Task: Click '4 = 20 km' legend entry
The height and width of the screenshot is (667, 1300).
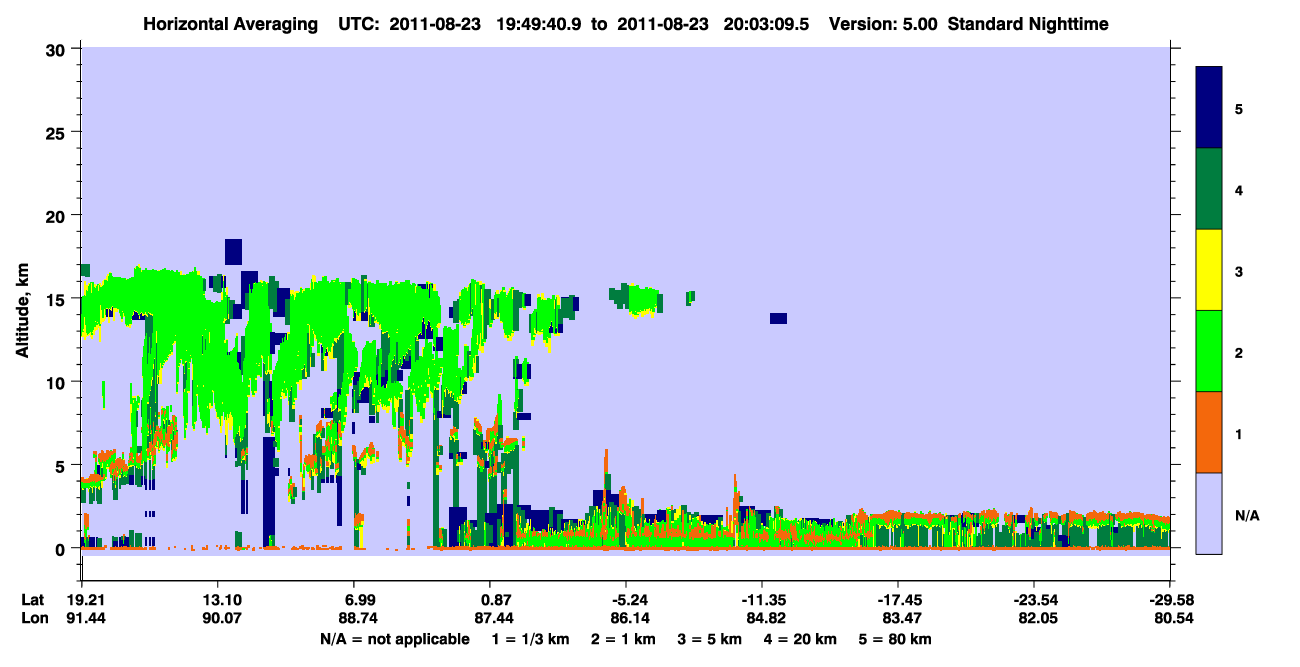Action: [799, 639]
